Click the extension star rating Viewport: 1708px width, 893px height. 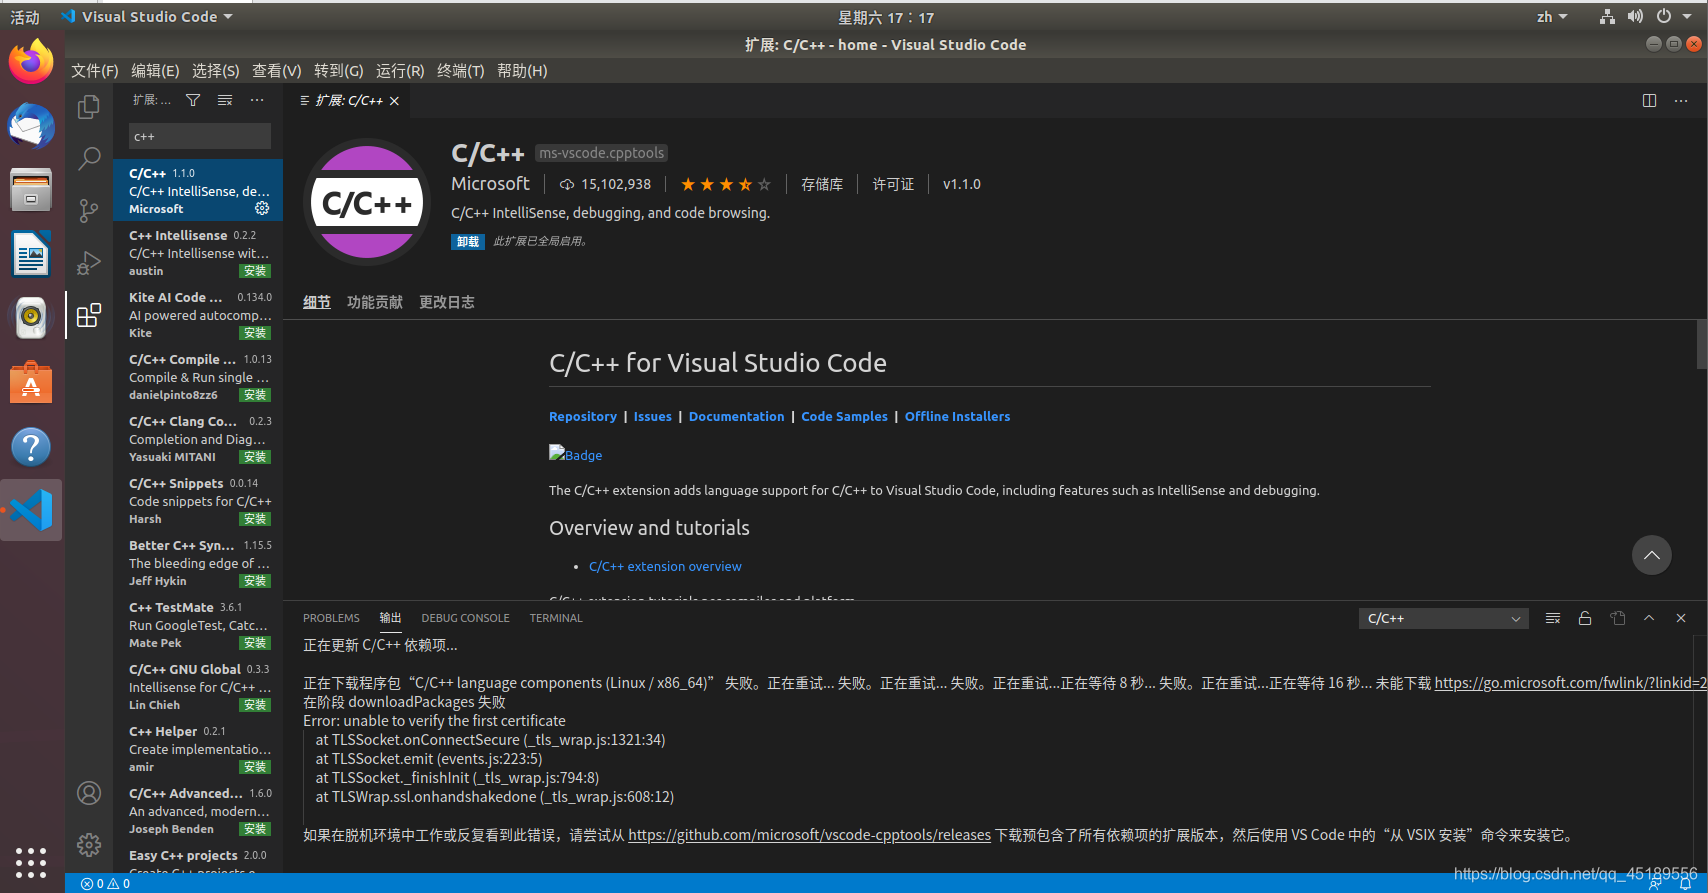[726, 184]
